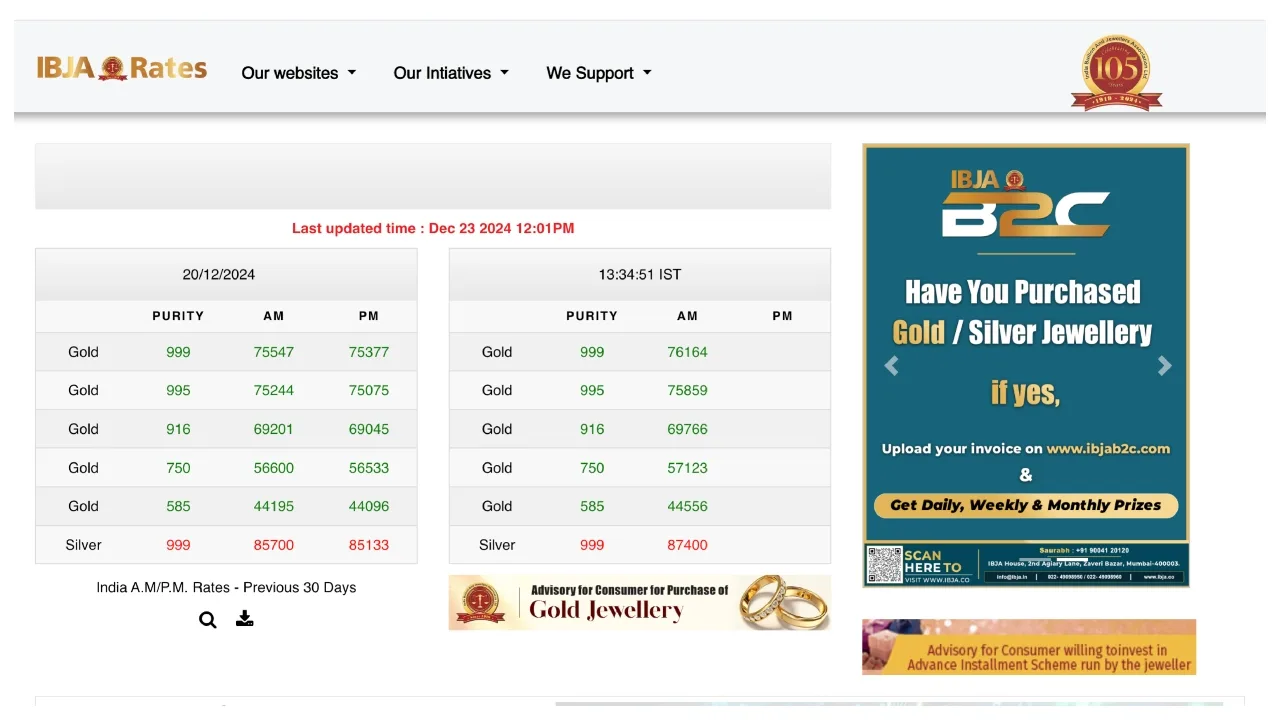Click Gold 750 PM rate 56533

pyautogui.click(x=369, y=467)
